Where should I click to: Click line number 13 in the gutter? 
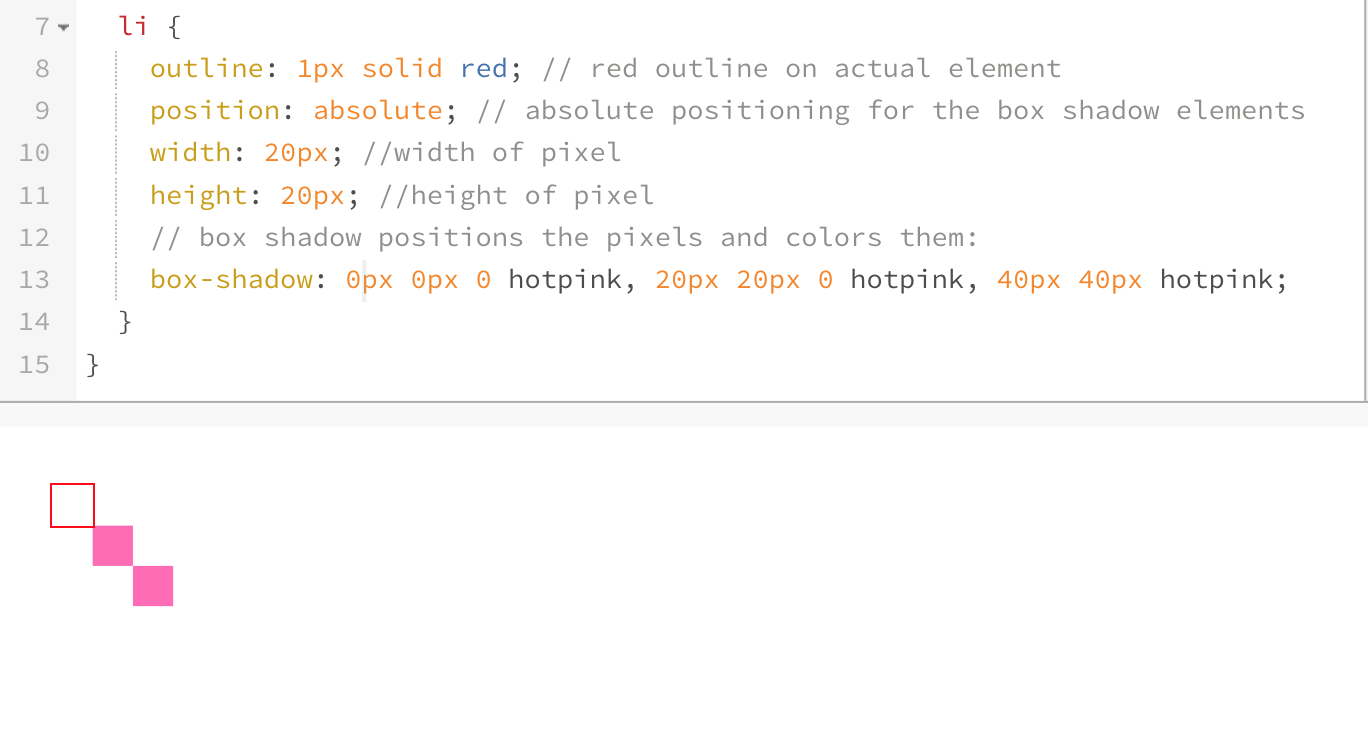click(x=33, y=279)
